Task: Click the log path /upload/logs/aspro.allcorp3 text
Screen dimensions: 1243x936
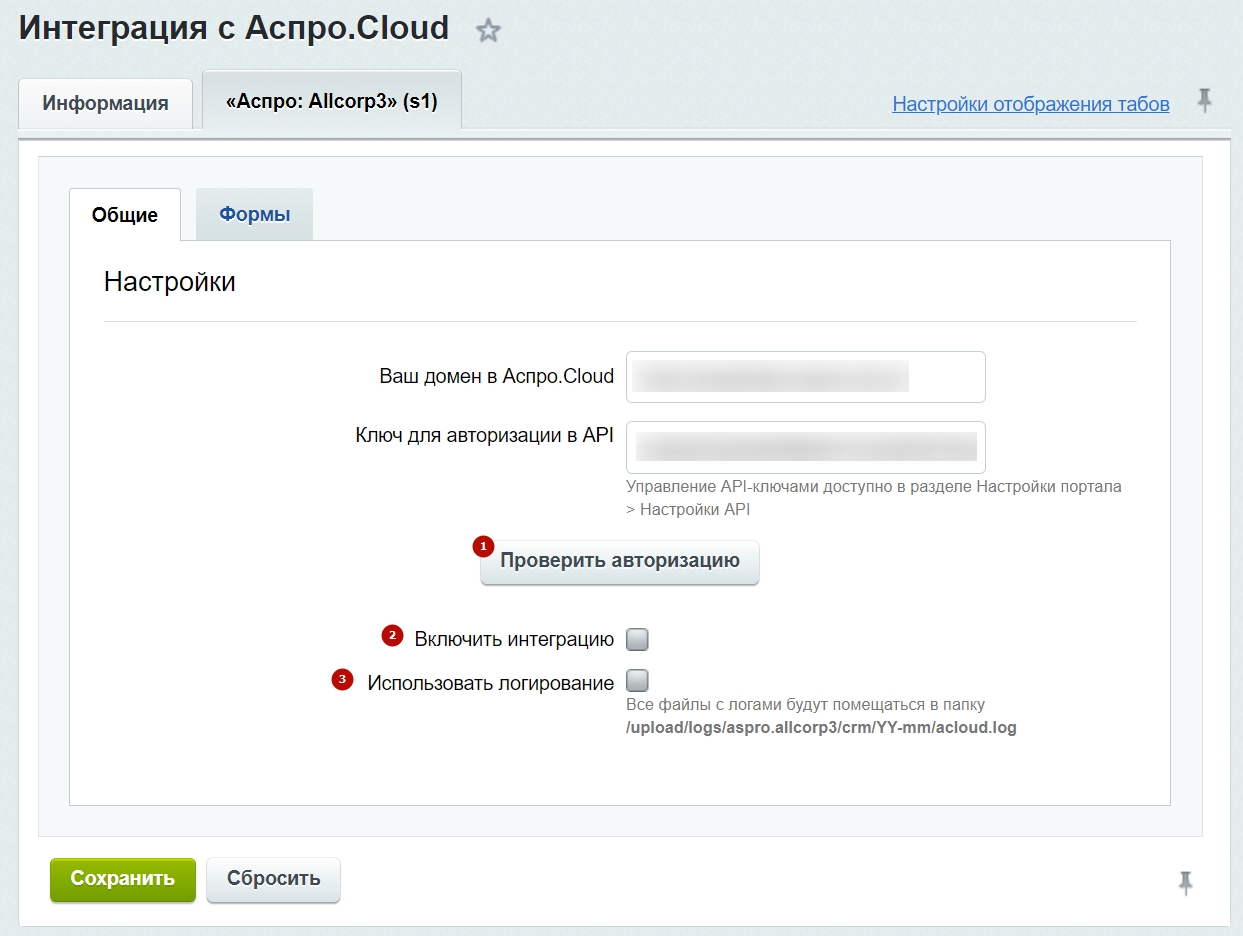Action: 821,728
